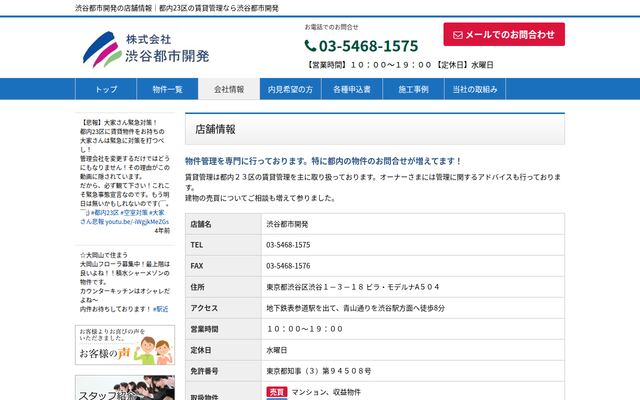
Task: Open the 物件一覧 menu item
Action: coord(167,89)
